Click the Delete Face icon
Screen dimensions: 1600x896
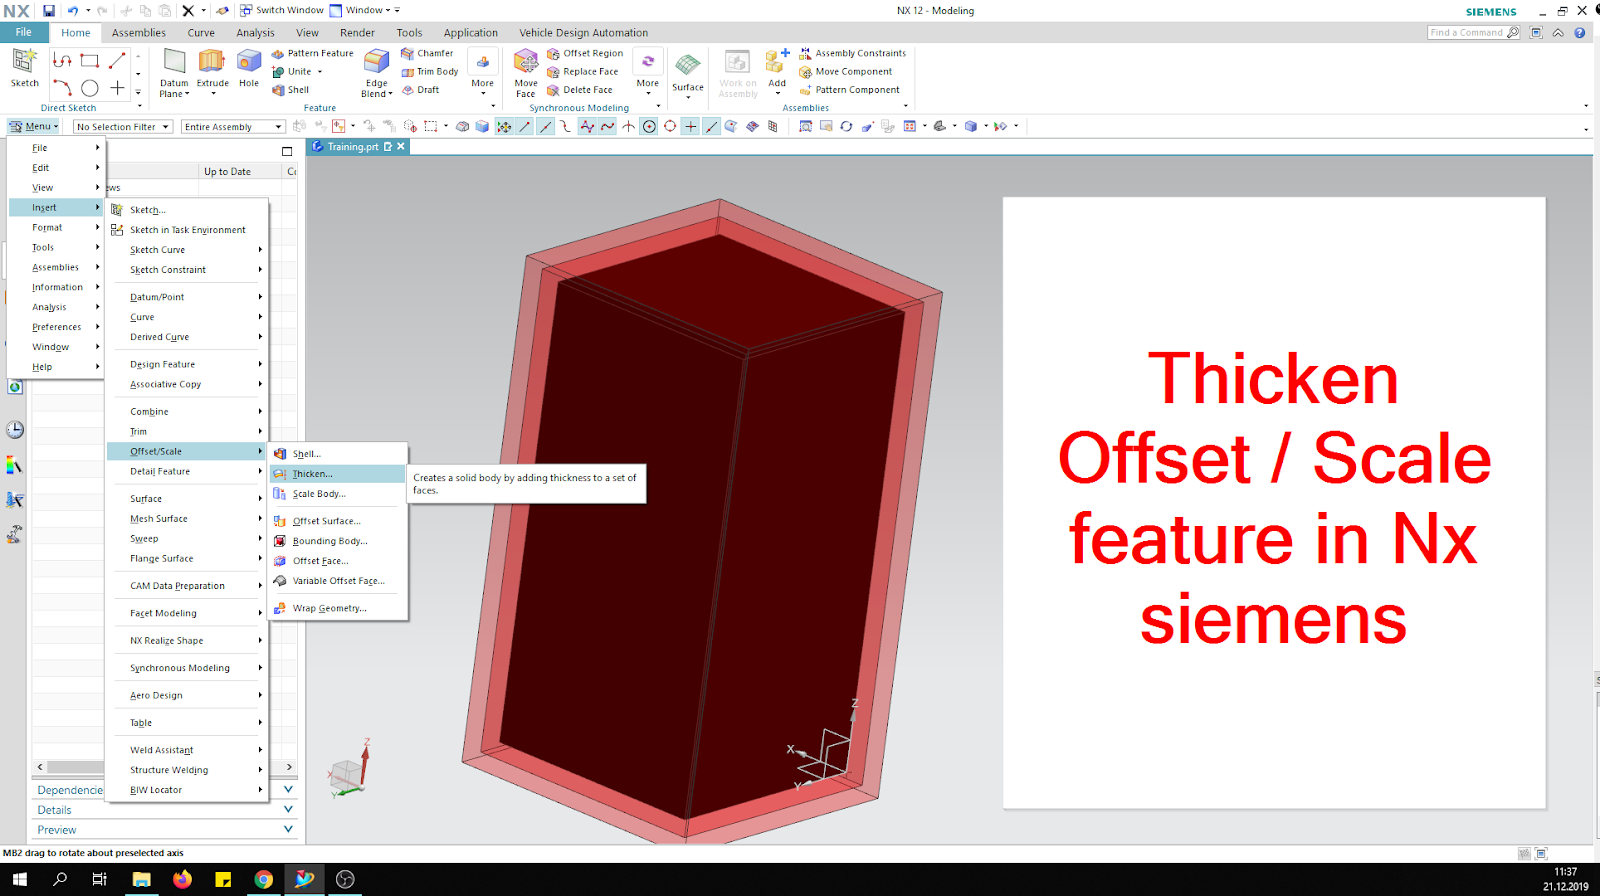[x=553, y=90]
